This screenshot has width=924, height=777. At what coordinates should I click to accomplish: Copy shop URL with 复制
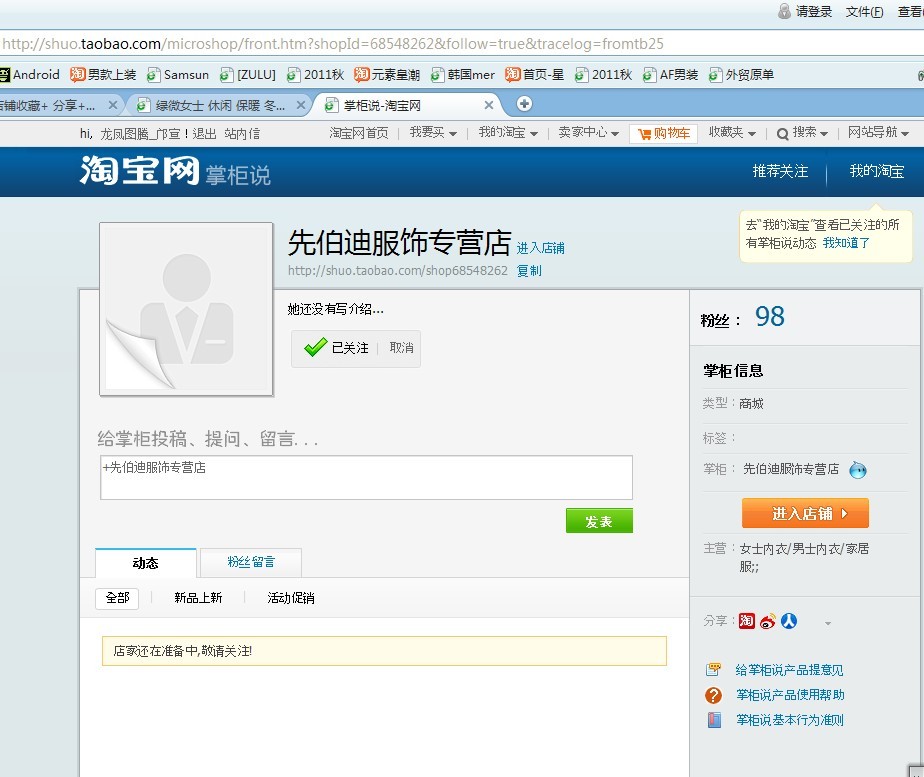[529, 271]
